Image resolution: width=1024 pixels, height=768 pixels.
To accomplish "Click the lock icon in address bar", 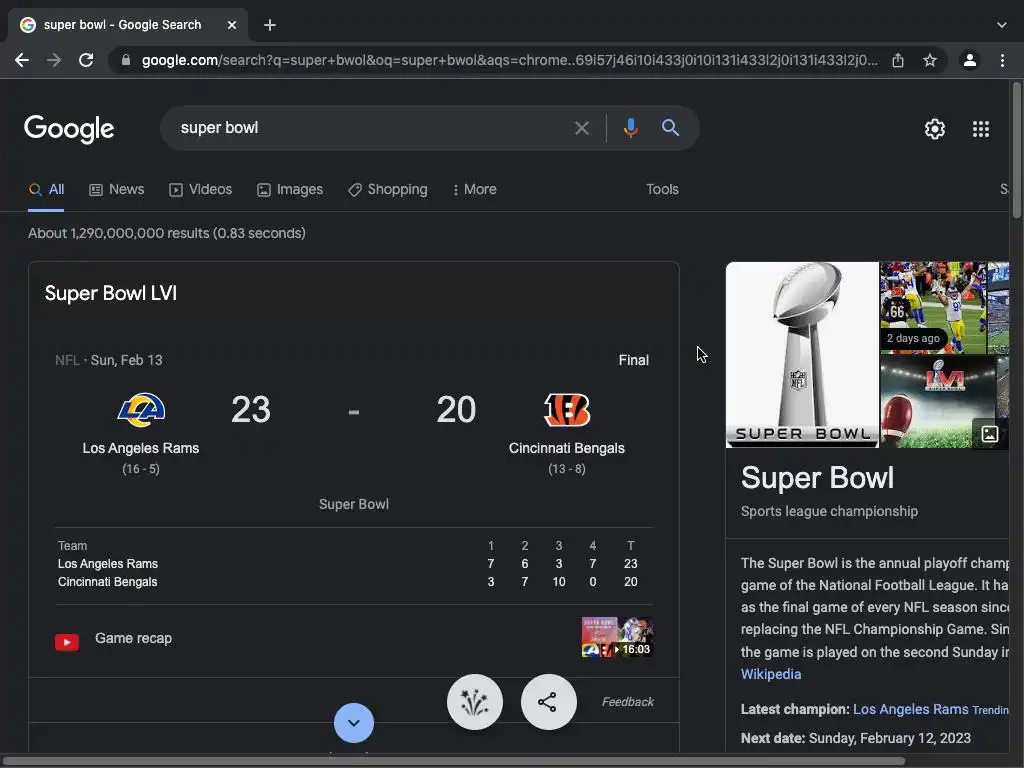I will (126, 61).
